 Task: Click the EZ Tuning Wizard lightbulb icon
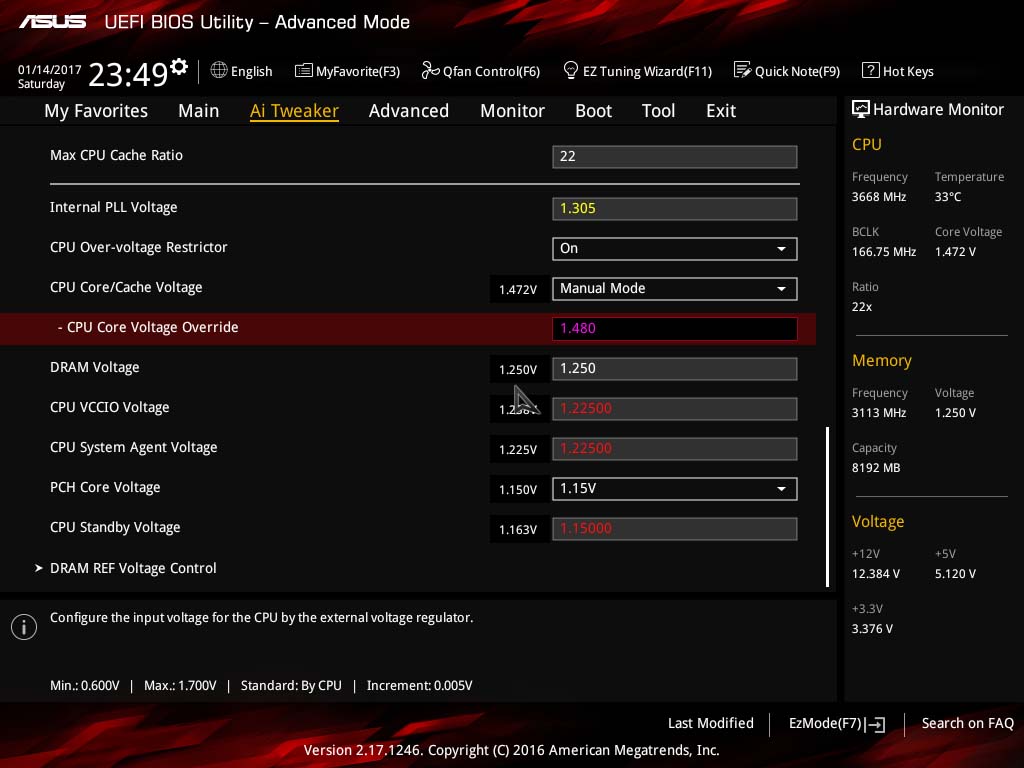pos(570,70)
